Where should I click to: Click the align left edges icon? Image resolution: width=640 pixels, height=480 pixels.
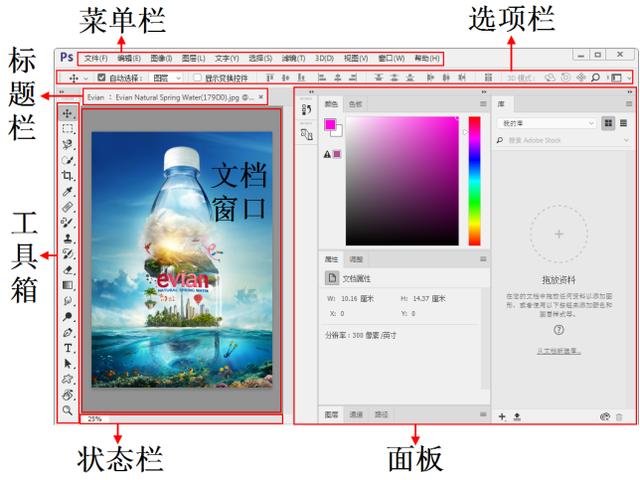pos(322,77)
